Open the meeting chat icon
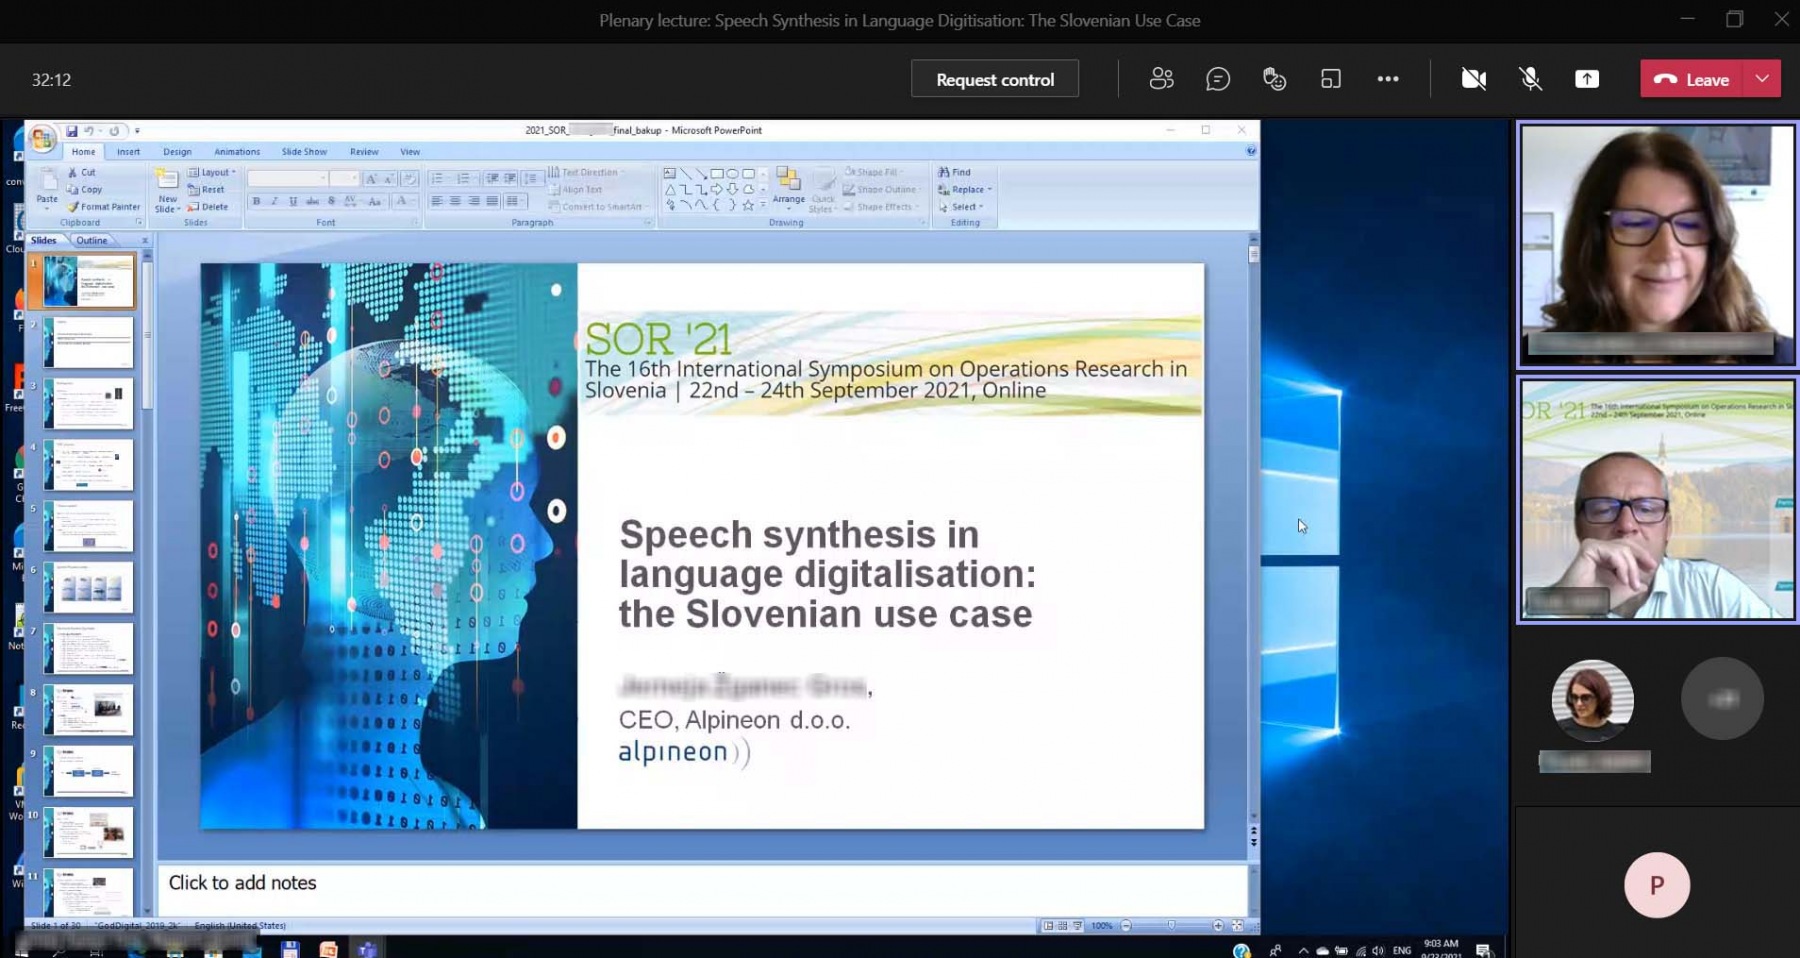1800x958 pixels. point(1217,79)
